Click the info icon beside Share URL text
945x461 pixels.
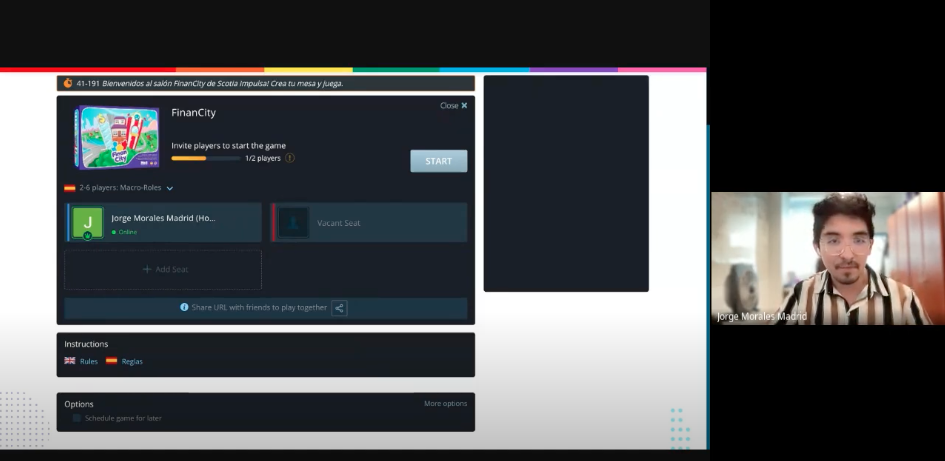[x=184, y=307]
